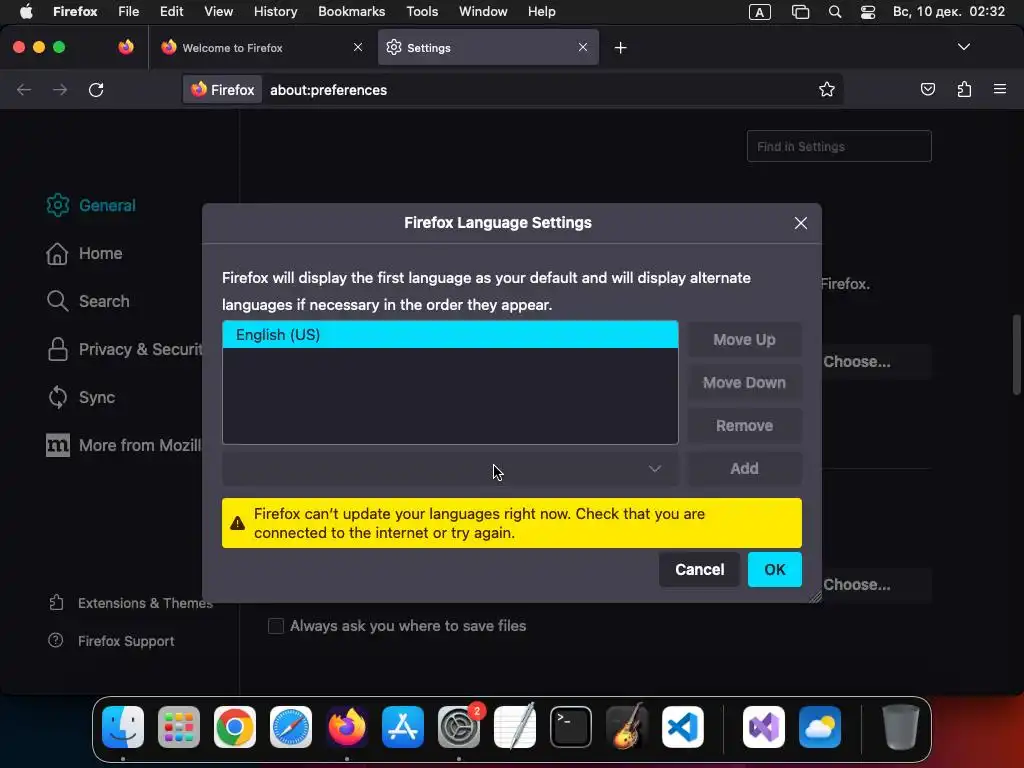The width and height of the screenshot is (1024, 768).
Task: Open Extensions & Themes link
Action: 131,603
